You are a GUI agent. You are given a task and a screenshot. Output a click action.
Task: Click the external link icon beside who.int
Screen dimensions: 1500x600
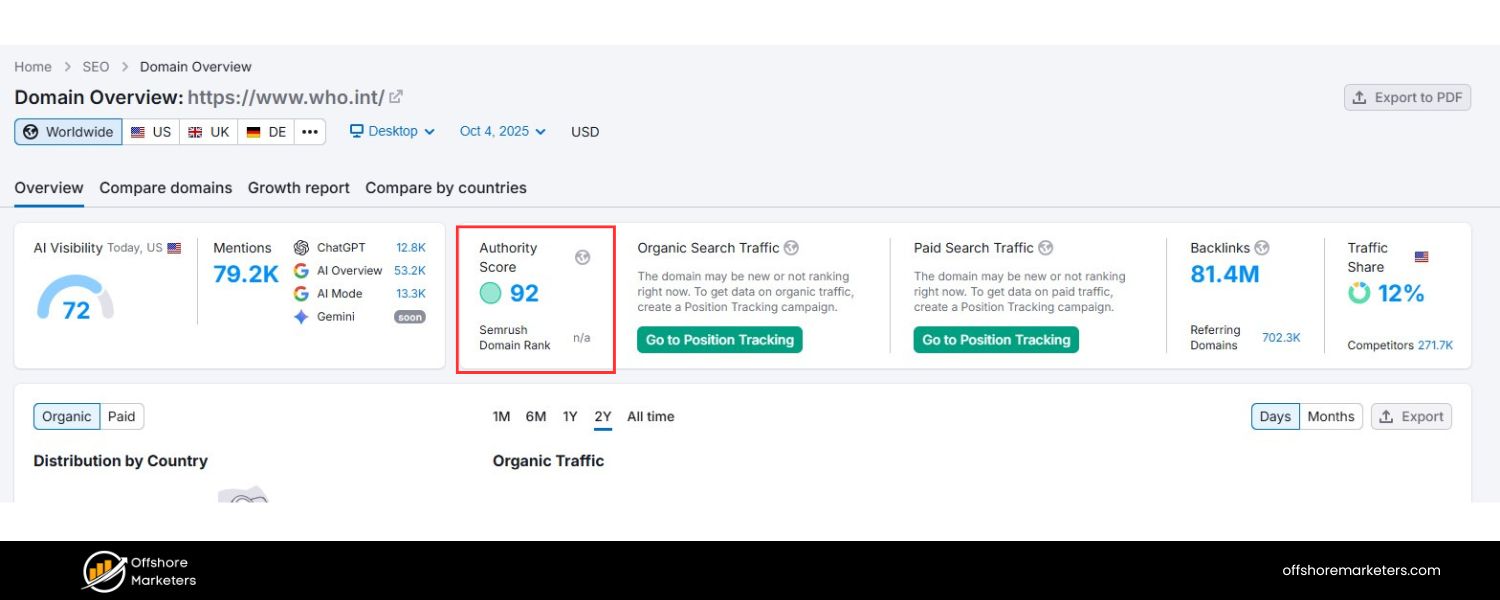[396, 97]
